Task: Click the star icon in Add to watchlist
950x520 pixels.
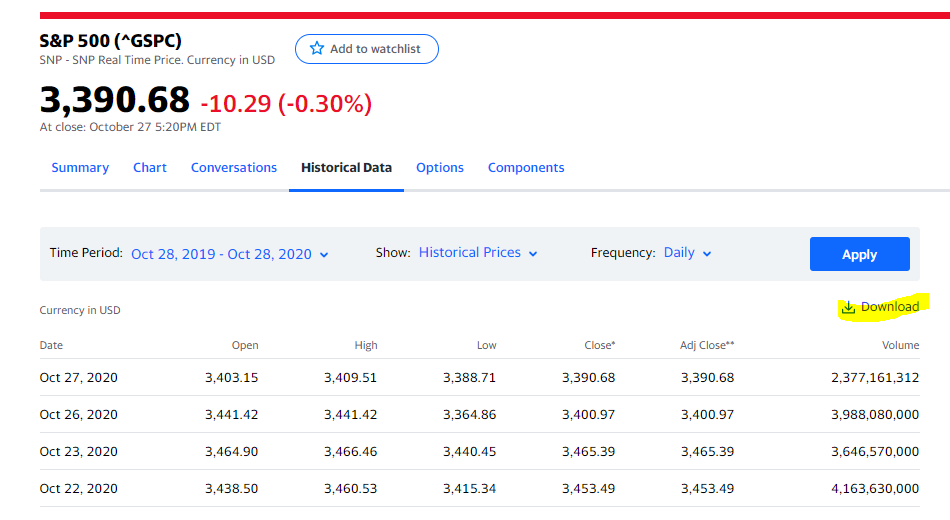Action: pyautogui.click(x=317, y=49)
